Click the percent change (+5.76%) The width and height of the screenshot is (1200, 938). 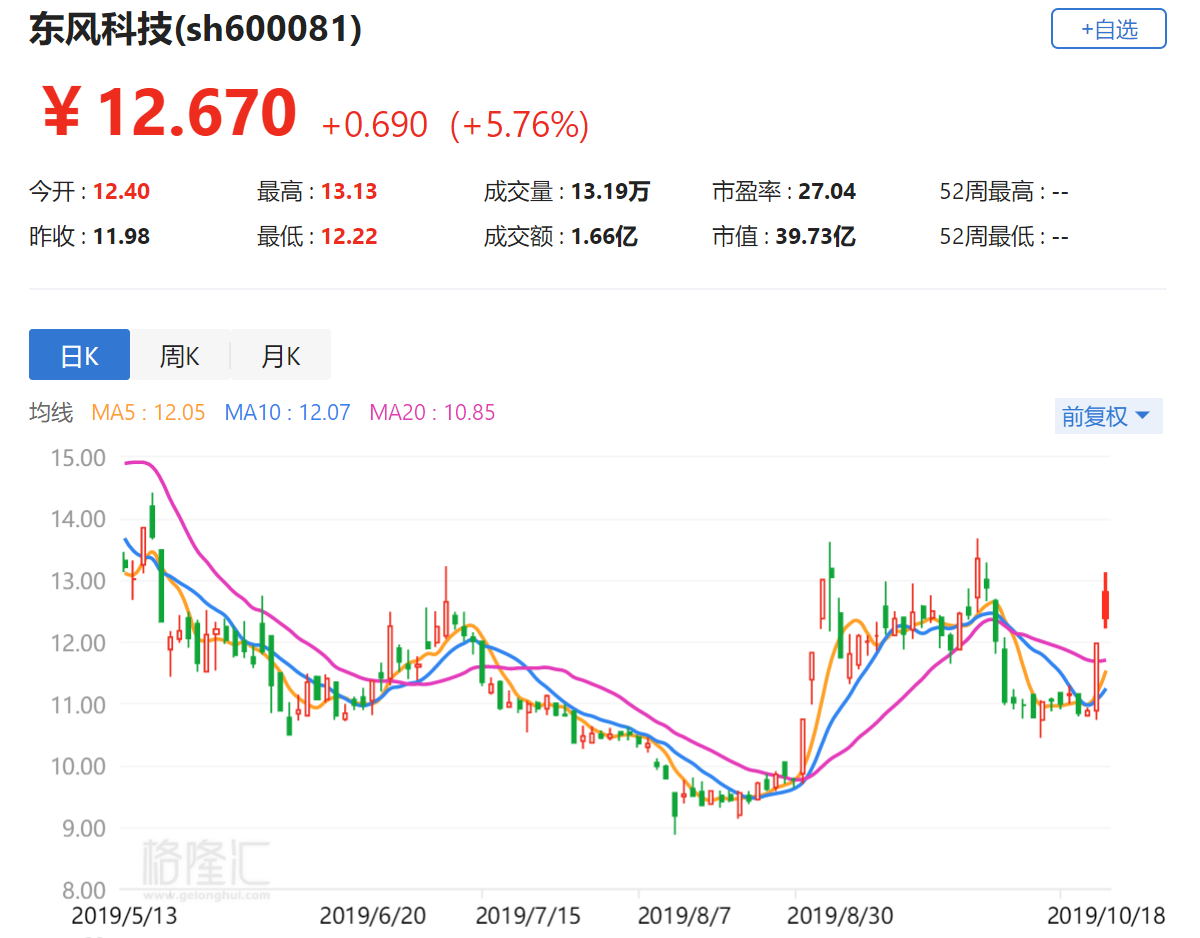(519, 125)
